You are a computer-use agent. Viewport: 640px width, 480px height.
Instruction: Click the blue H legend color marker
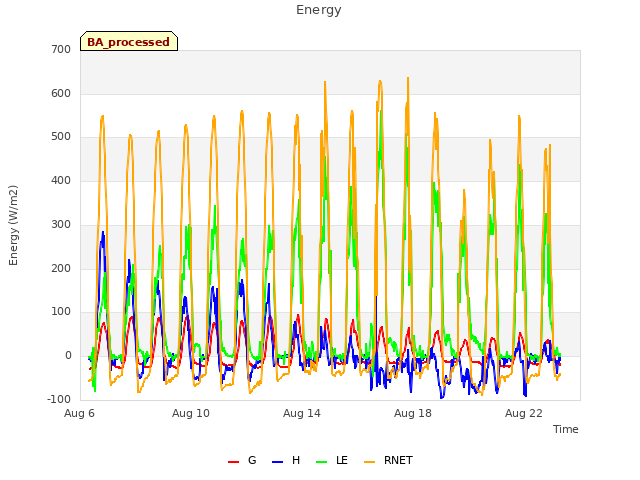pyautogui.click(x=277, y=462)
